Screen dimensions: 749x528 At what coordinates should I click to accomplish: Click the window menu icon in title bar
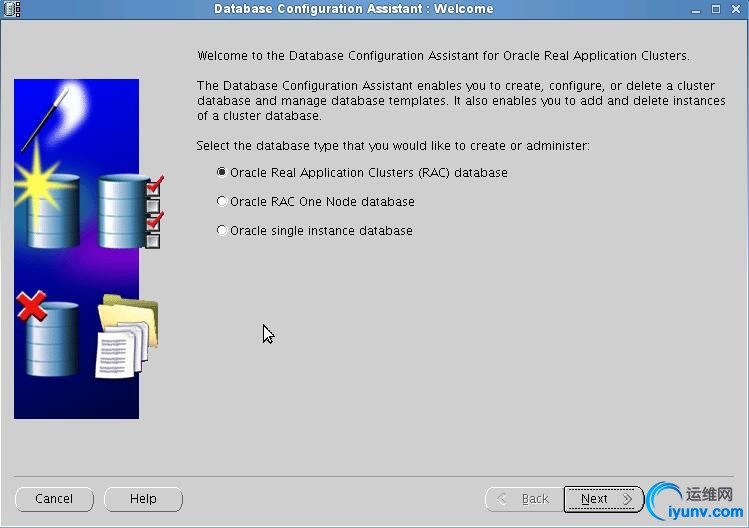click(x=12, y=9)
